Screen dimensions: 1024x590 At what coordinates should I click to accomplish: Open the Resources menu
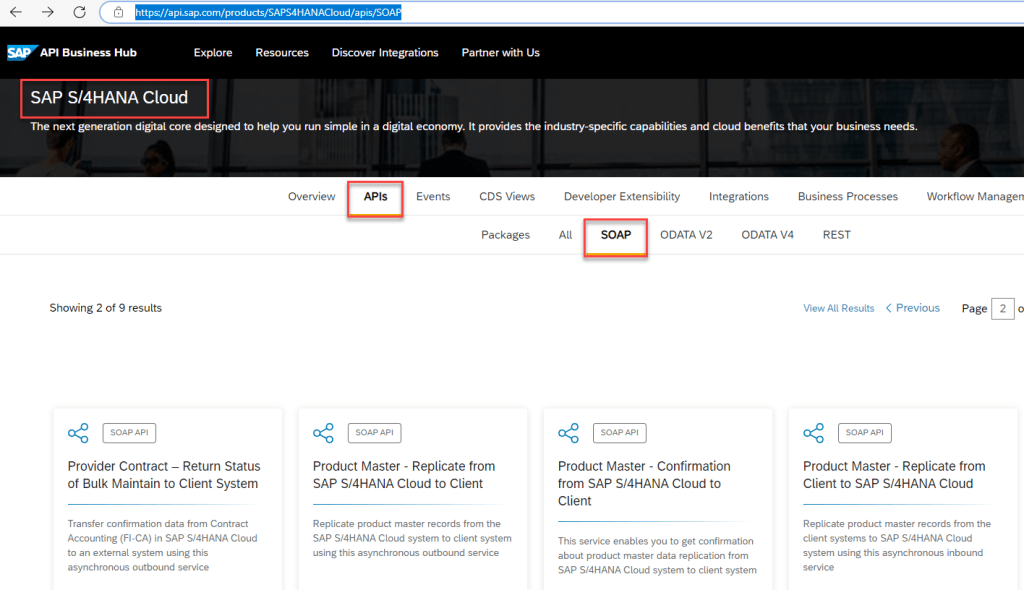[282, 53]
